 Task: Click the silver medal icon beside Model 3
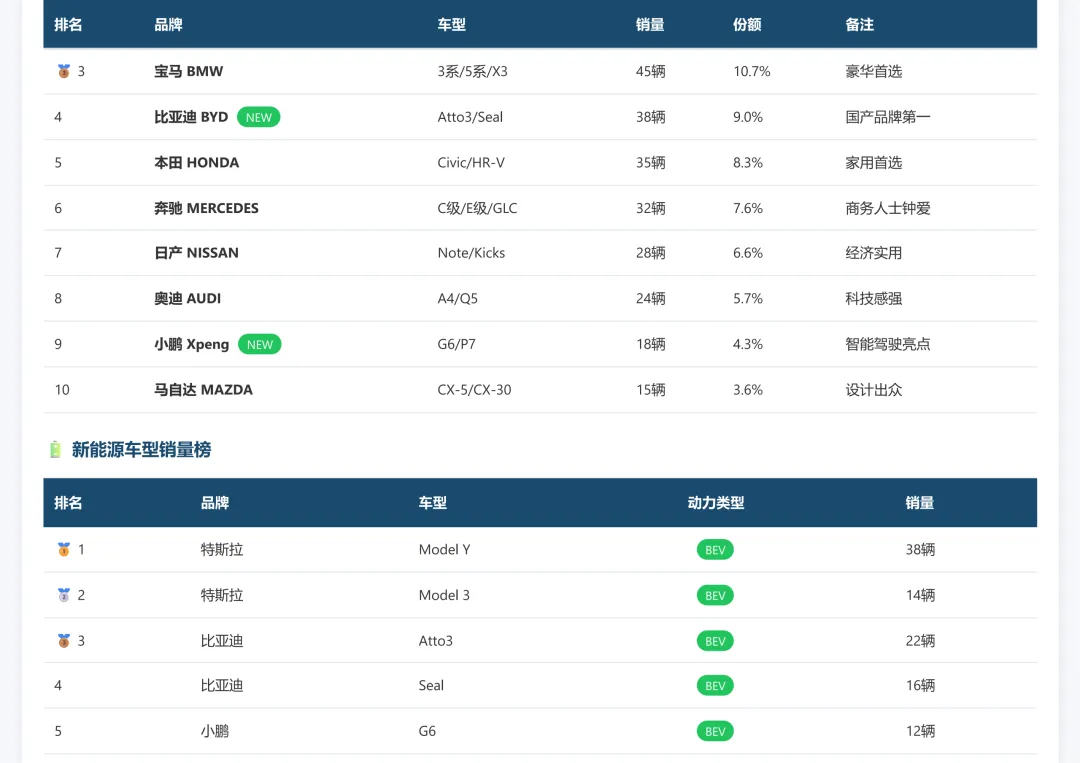coord(63,595)
